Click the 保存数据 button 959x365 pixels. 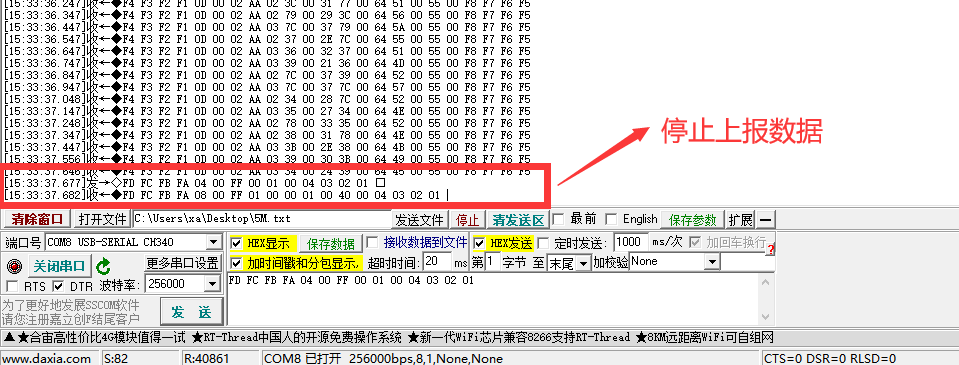331,244
